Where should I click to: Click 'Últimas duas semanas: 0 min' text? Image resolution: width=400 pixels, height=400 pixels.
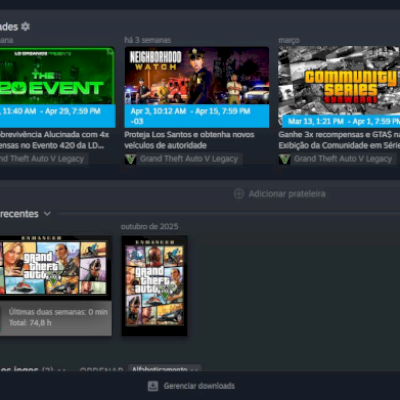[58, 312]
